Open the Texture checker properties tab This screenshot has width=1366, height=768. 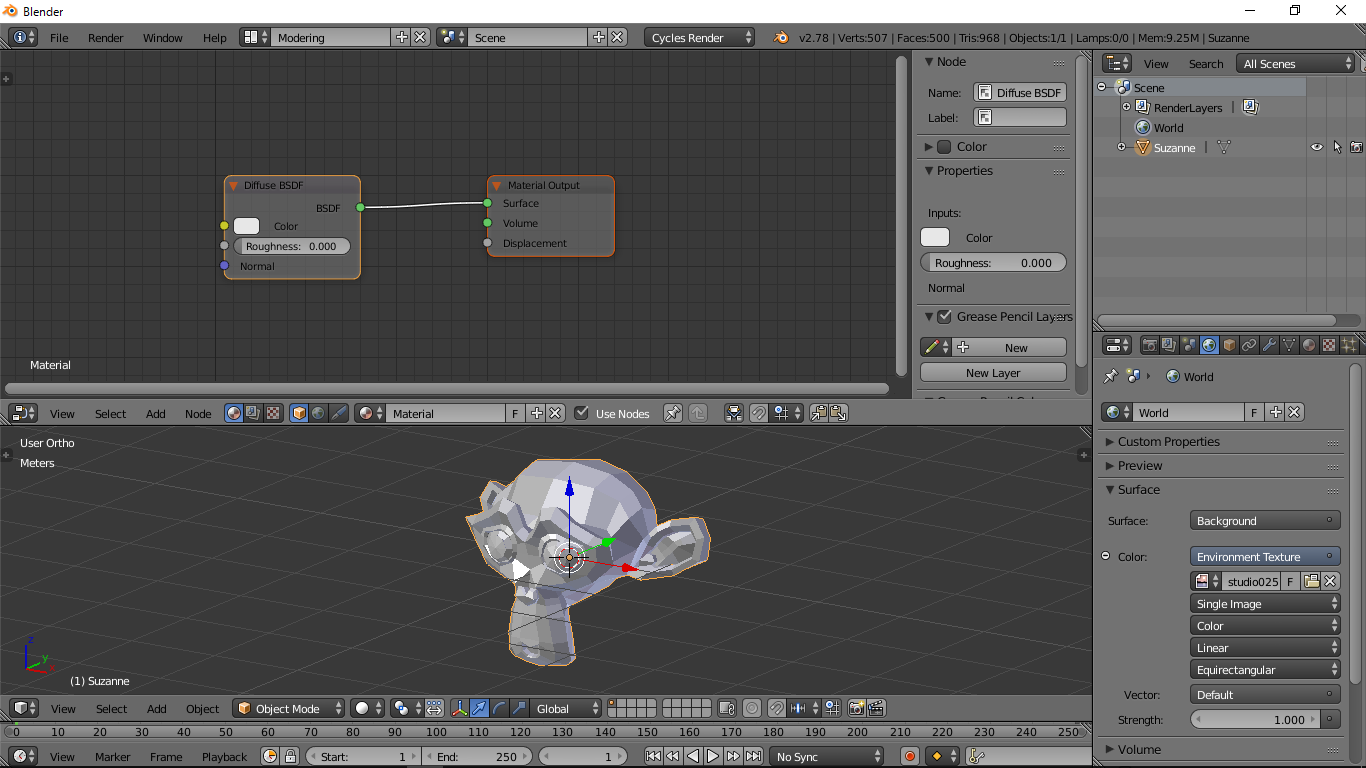click(1329, 345)
